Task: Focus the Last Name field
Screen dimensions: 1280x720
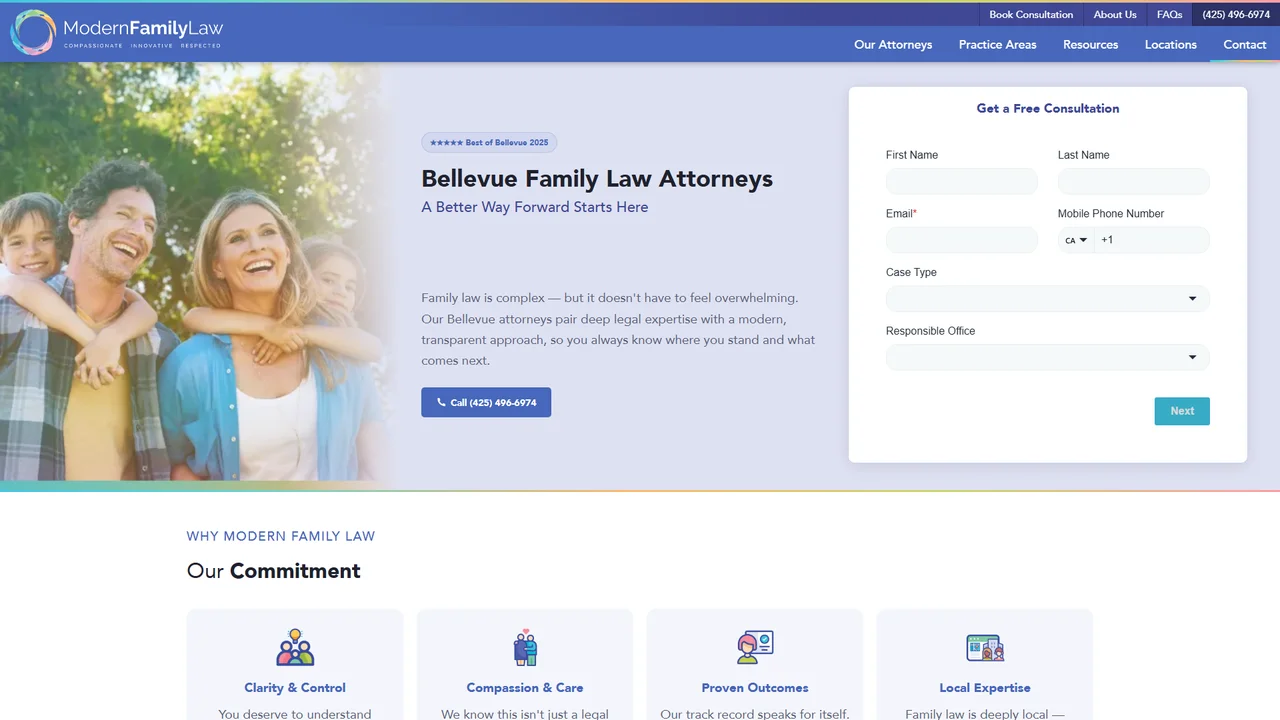Action: [1134, 182]
